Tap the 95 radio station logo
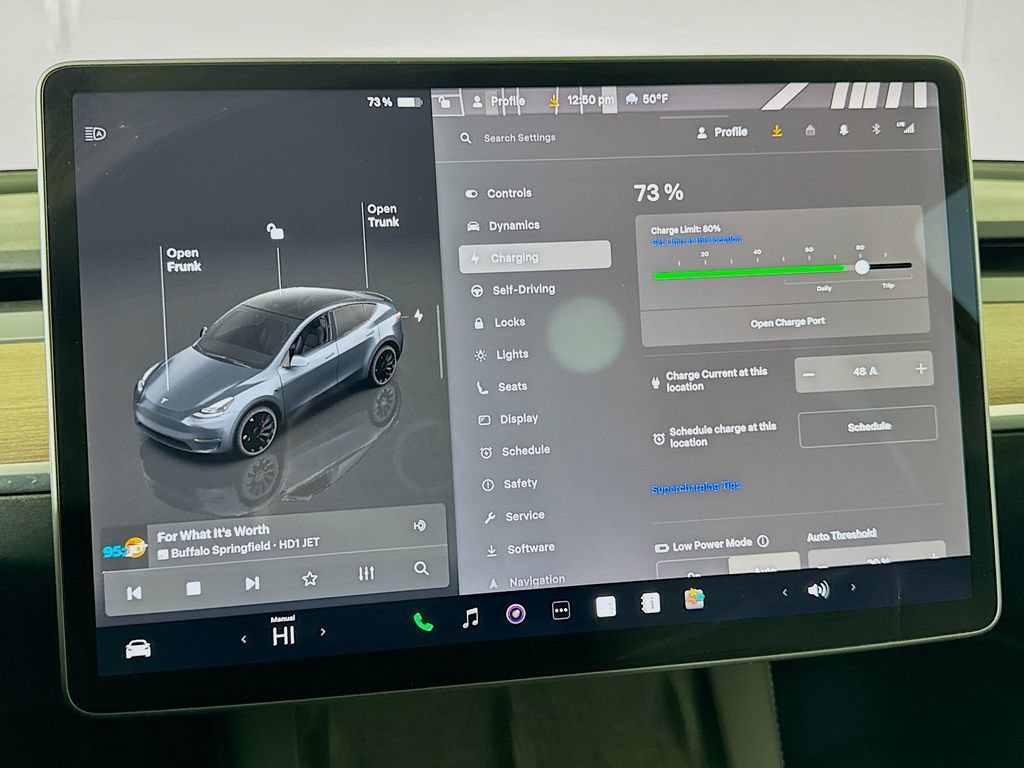Image resolution: width=1024 pixels, height=768 pixels. click(124, 549)
